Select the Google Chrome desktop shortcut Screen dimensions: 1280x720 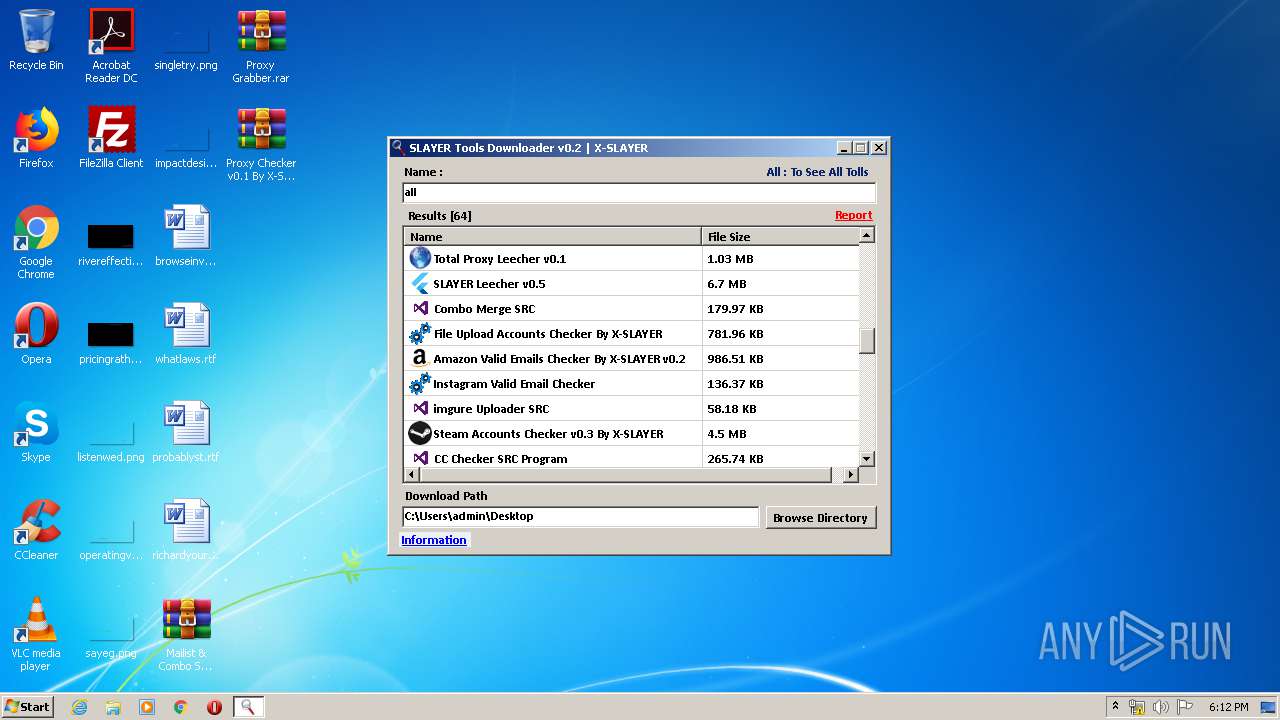(x=36, y=242)
